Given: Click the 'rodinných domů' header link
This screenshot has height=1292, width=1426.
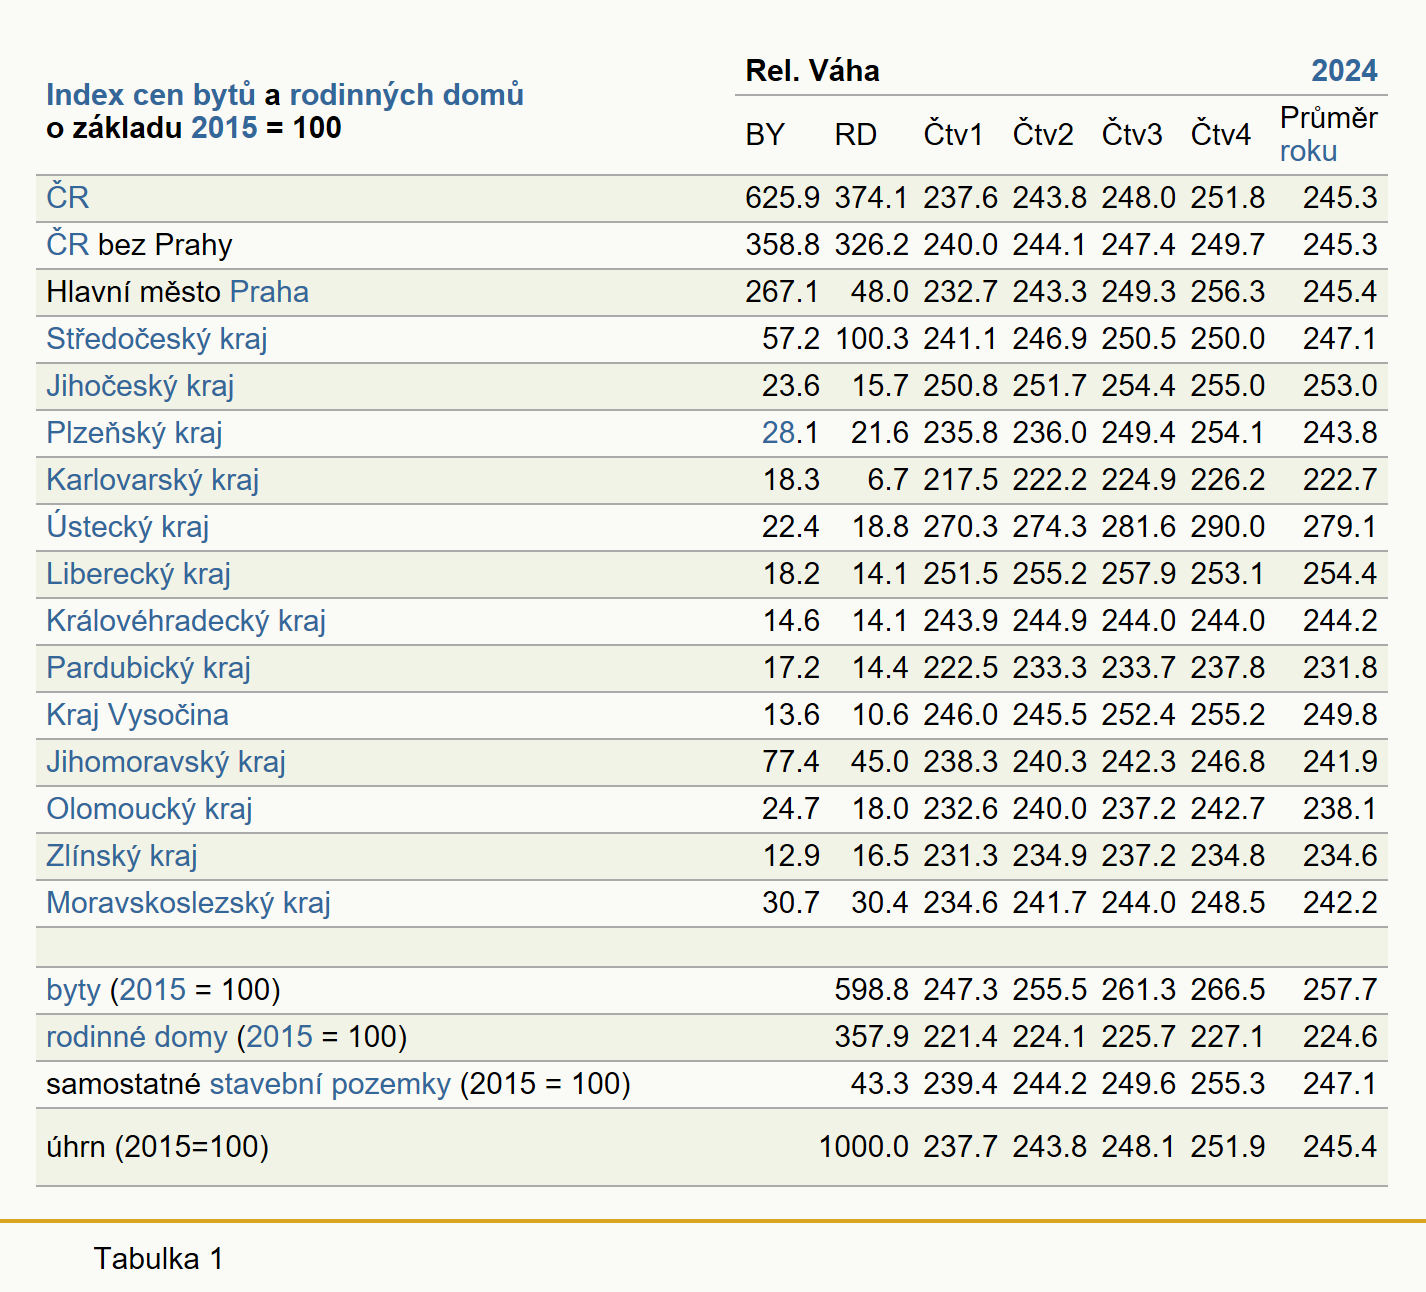Looking at the screenshot, I should click(x=406, y=95).
